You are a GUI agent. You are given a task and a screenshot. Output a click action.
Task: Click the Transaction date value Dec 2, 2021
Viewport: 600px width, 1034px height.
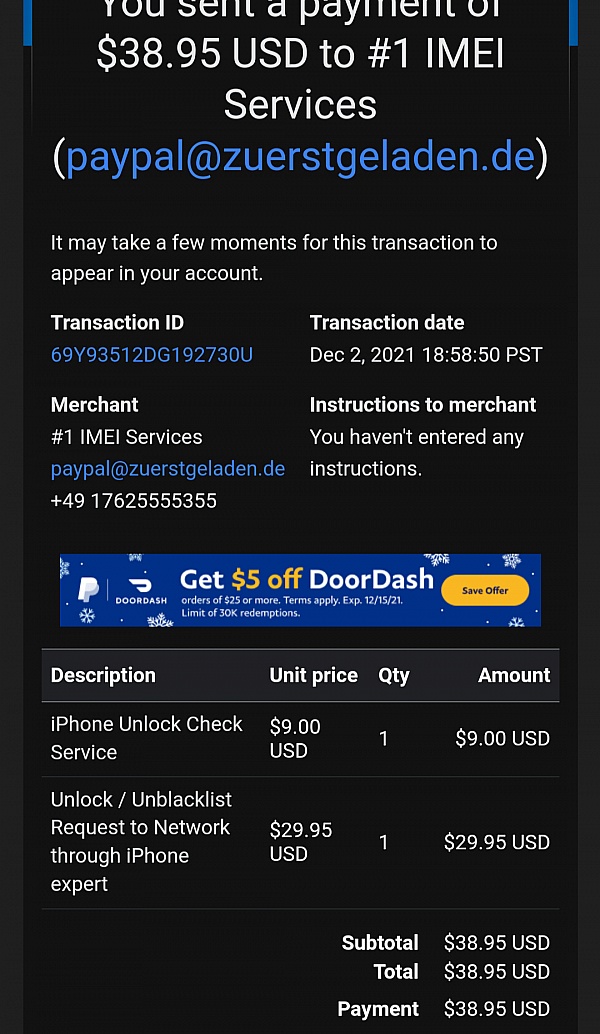[426, 355]
